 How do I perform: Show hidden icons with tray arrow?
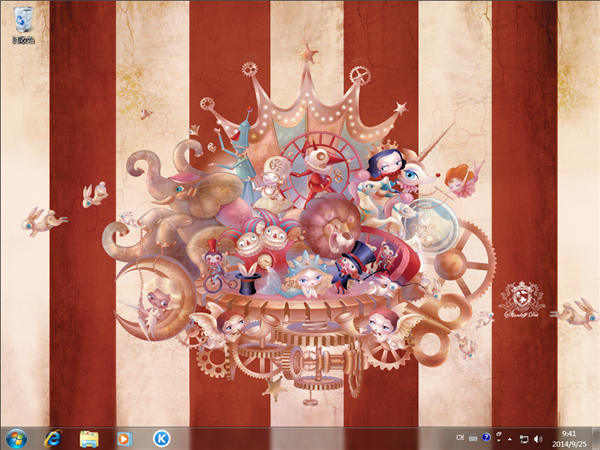[510, 438]
